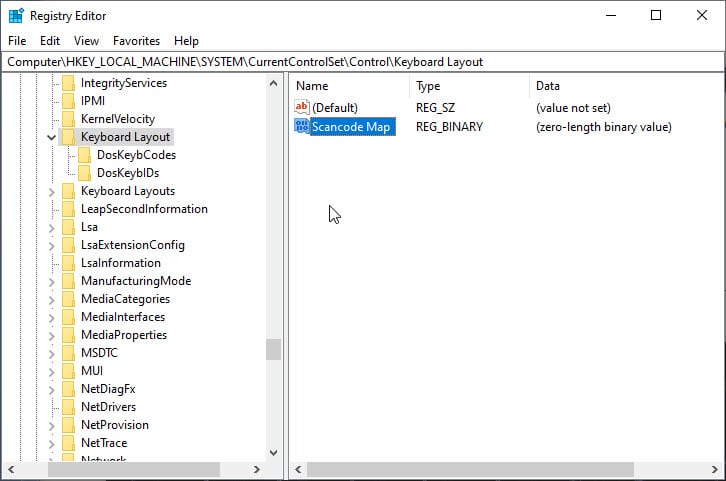The width and height of the screenshot is (726, 481).
Task: Click the LeapSecondInformation folder icon
Action: (69, 209)
